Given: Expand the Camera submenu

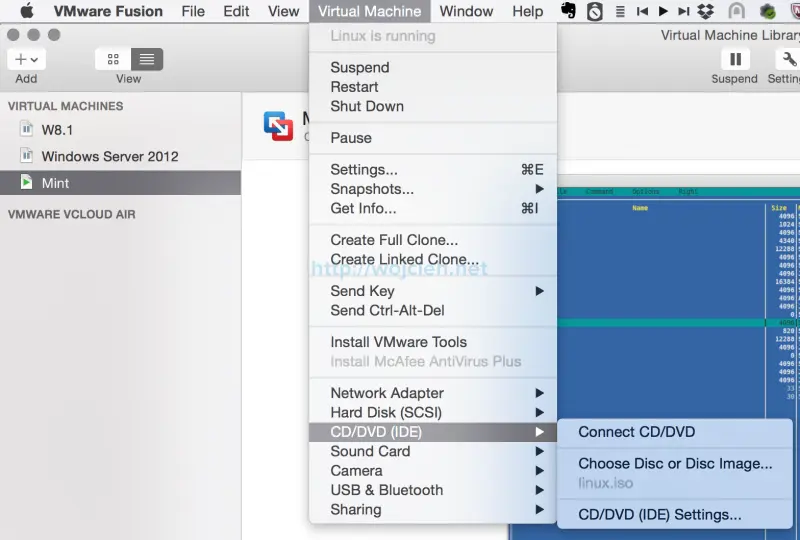Looking at the screenshot, I should coord(433,471).
